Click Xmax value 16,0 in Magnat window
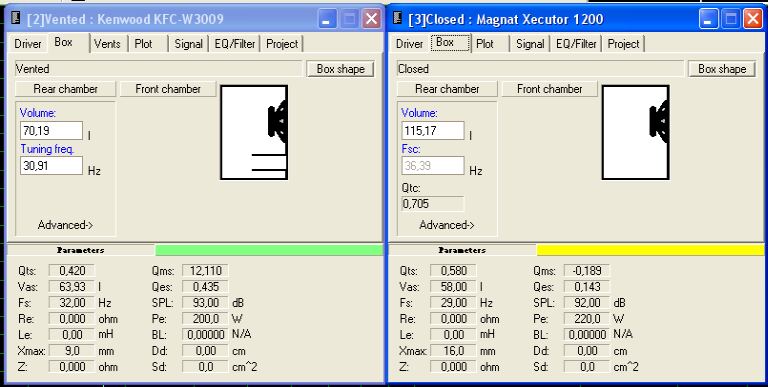 pos(453,351)
